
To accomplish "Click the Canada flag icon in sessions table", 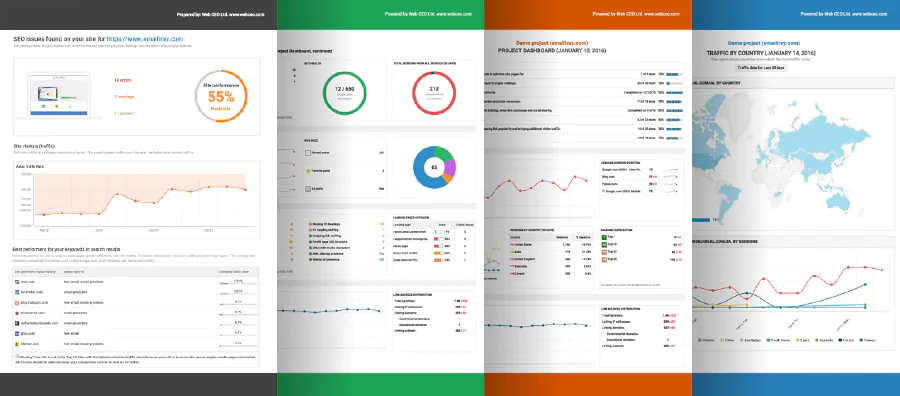I will (x=512, y=274).
